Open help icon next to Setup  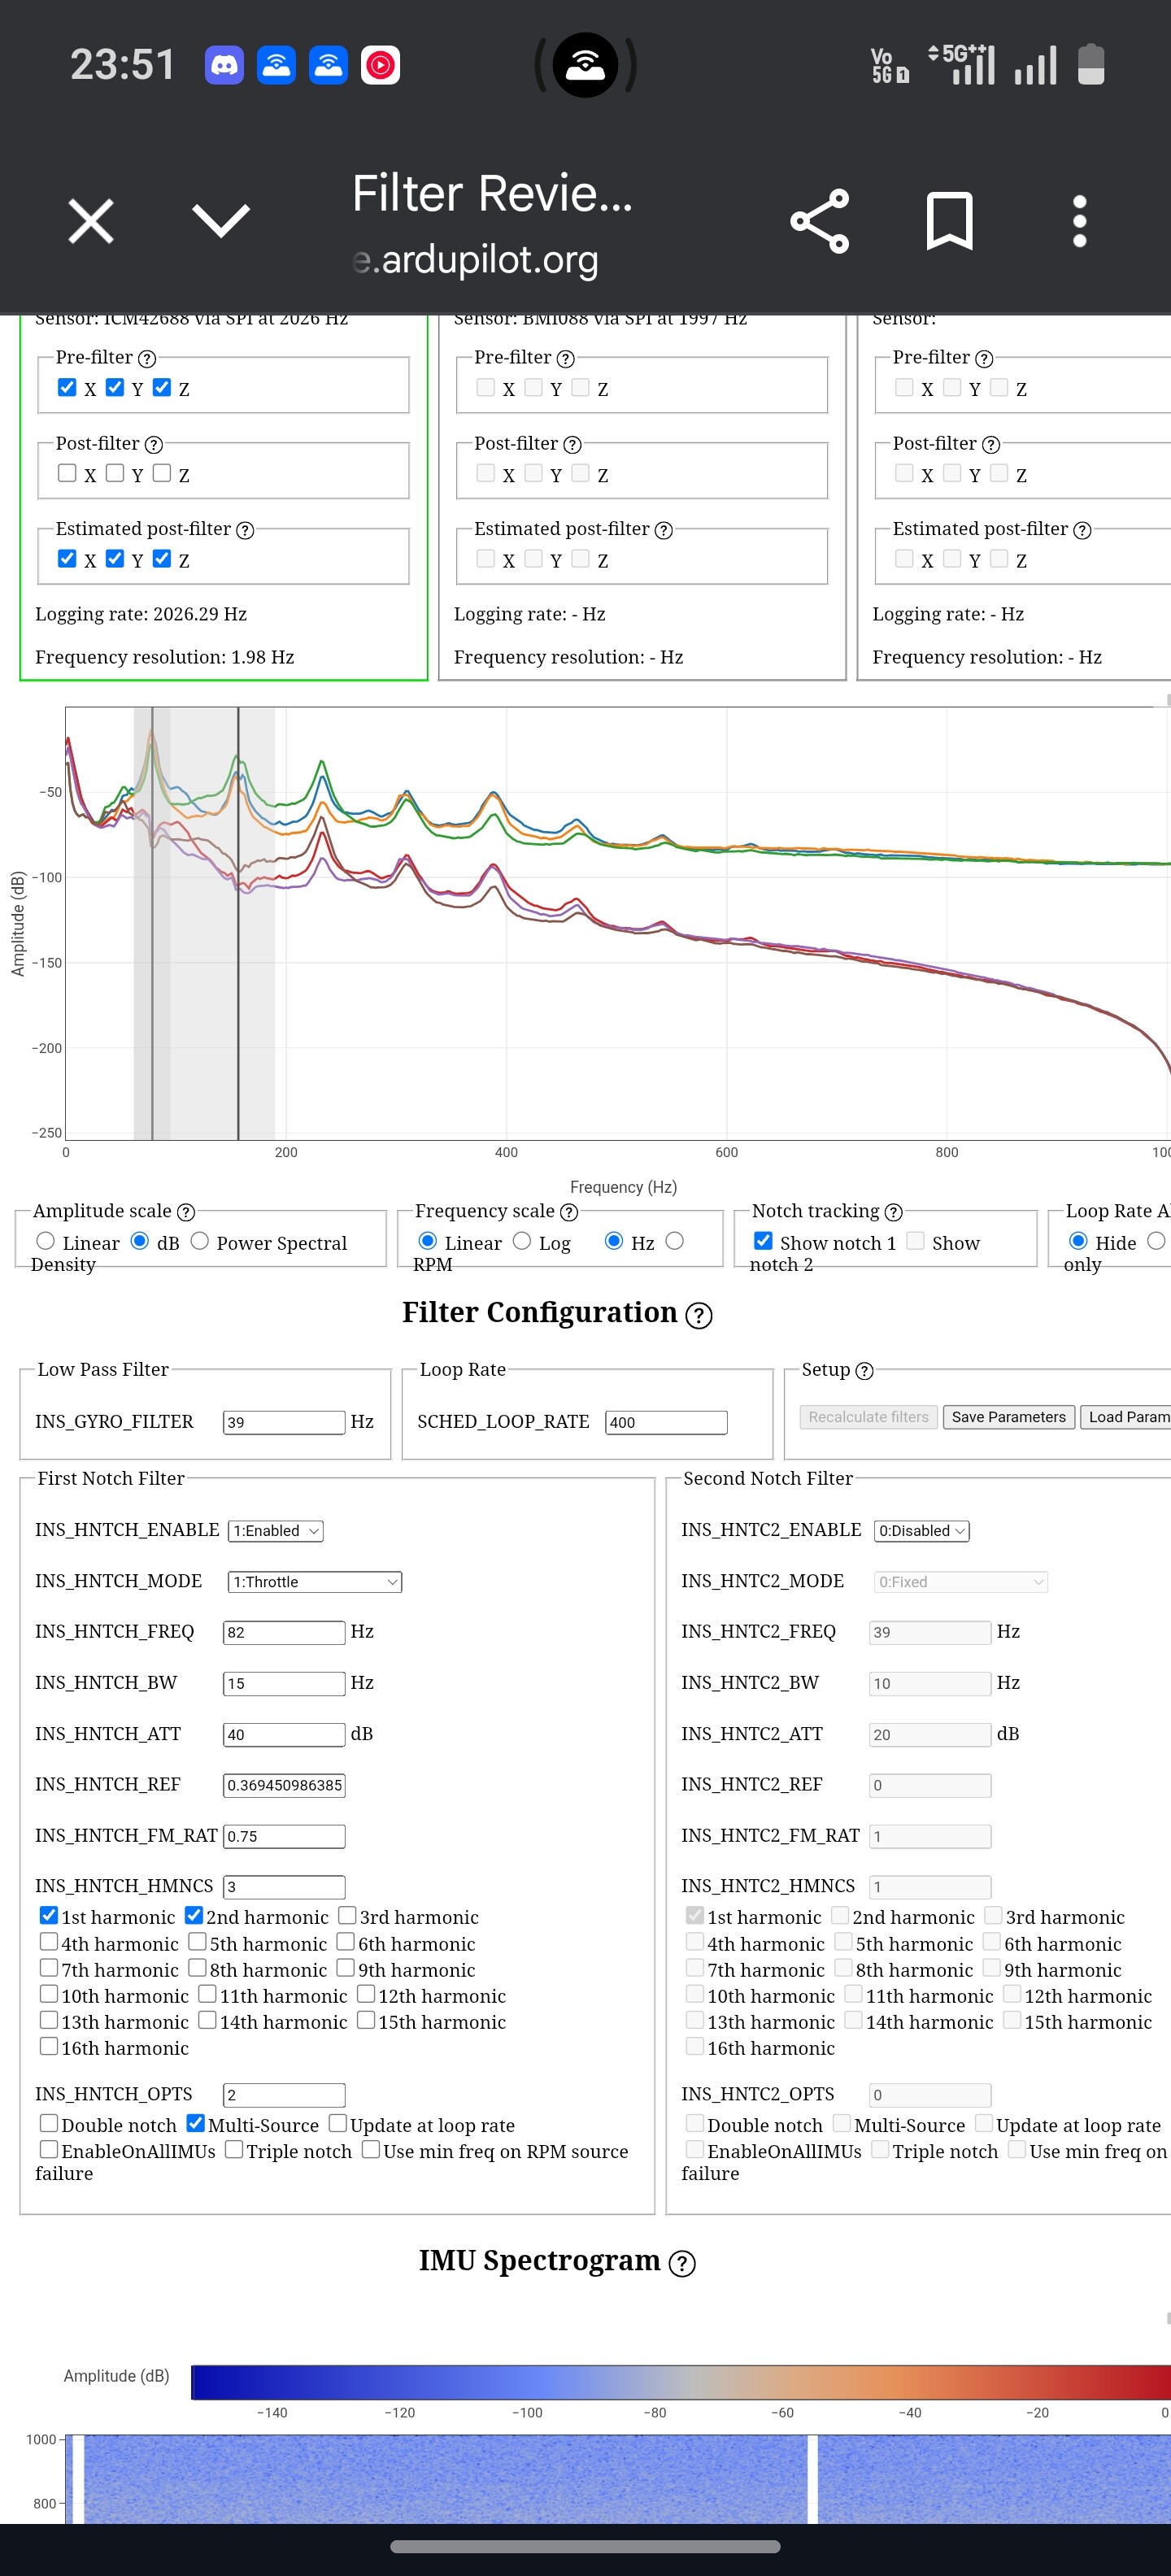tap(865, 1370)
